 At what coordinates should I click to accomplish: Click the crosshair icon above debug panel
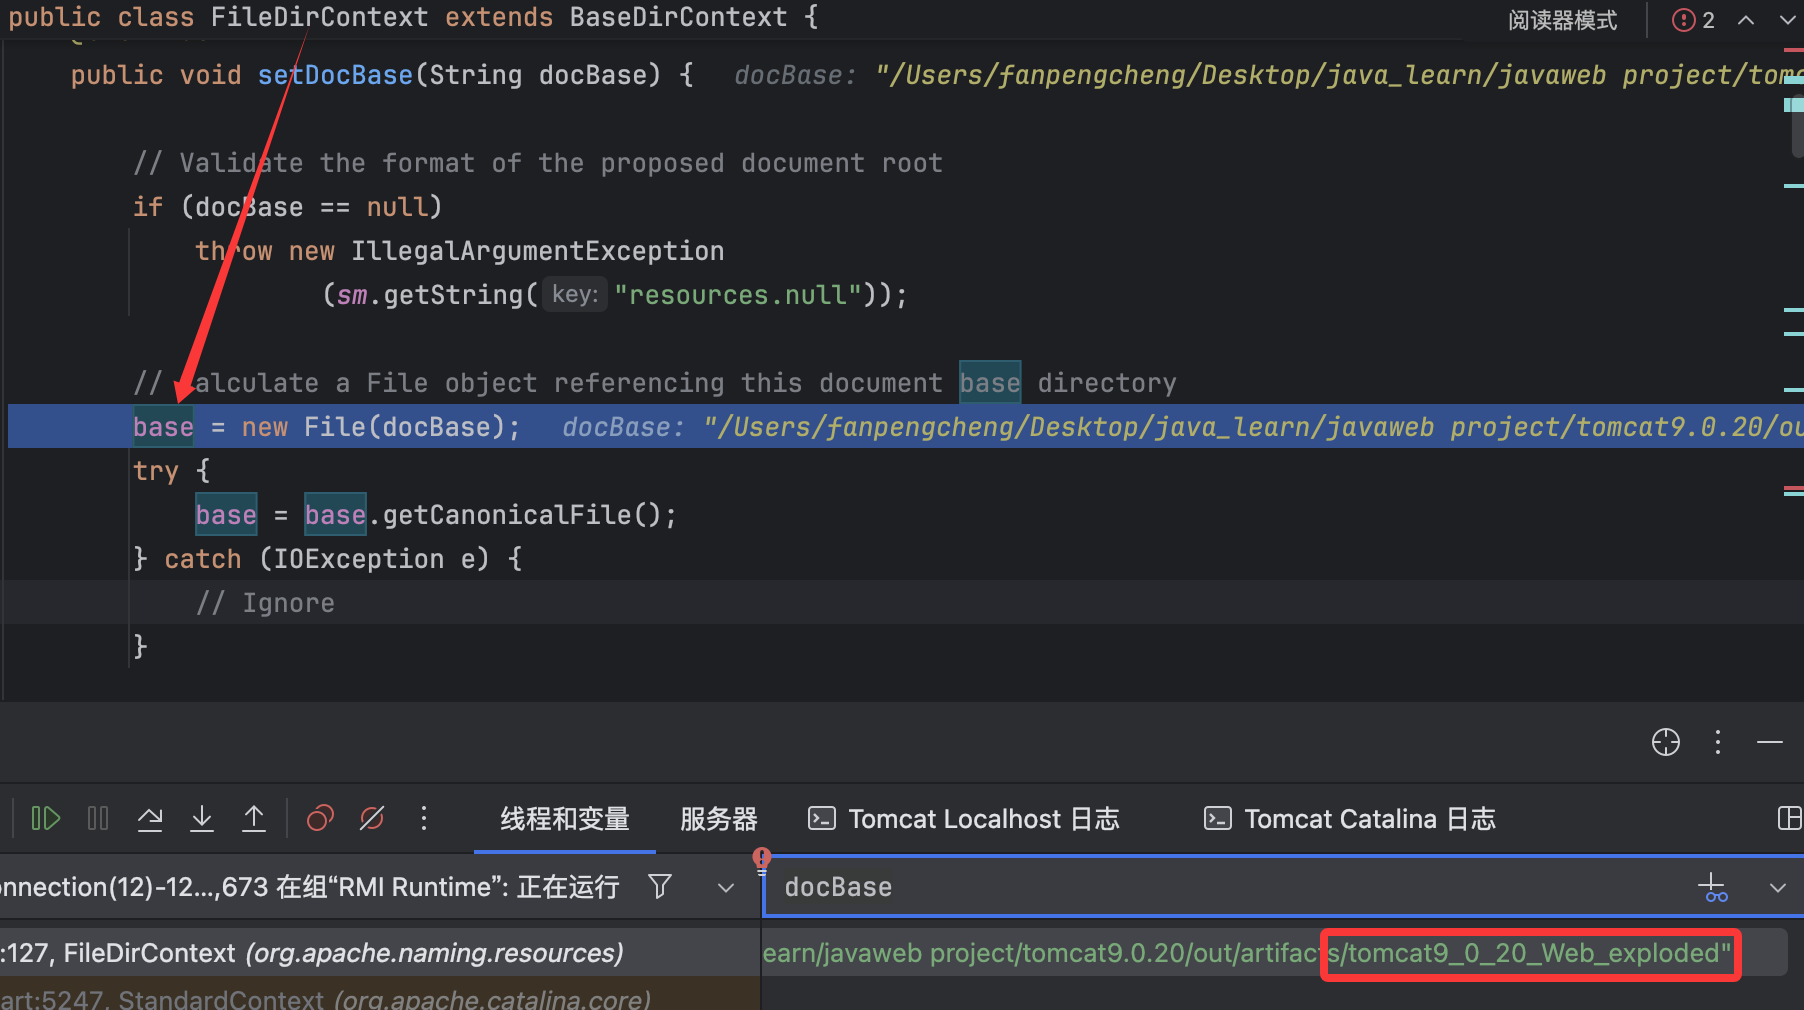[x=1665, y=742]
